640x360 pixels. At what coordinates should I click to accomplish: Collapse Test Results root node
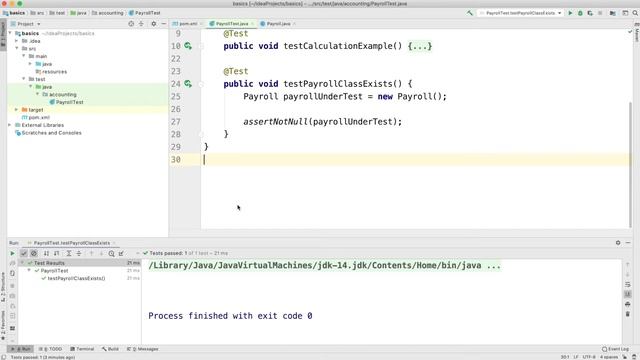click(22, 263)
